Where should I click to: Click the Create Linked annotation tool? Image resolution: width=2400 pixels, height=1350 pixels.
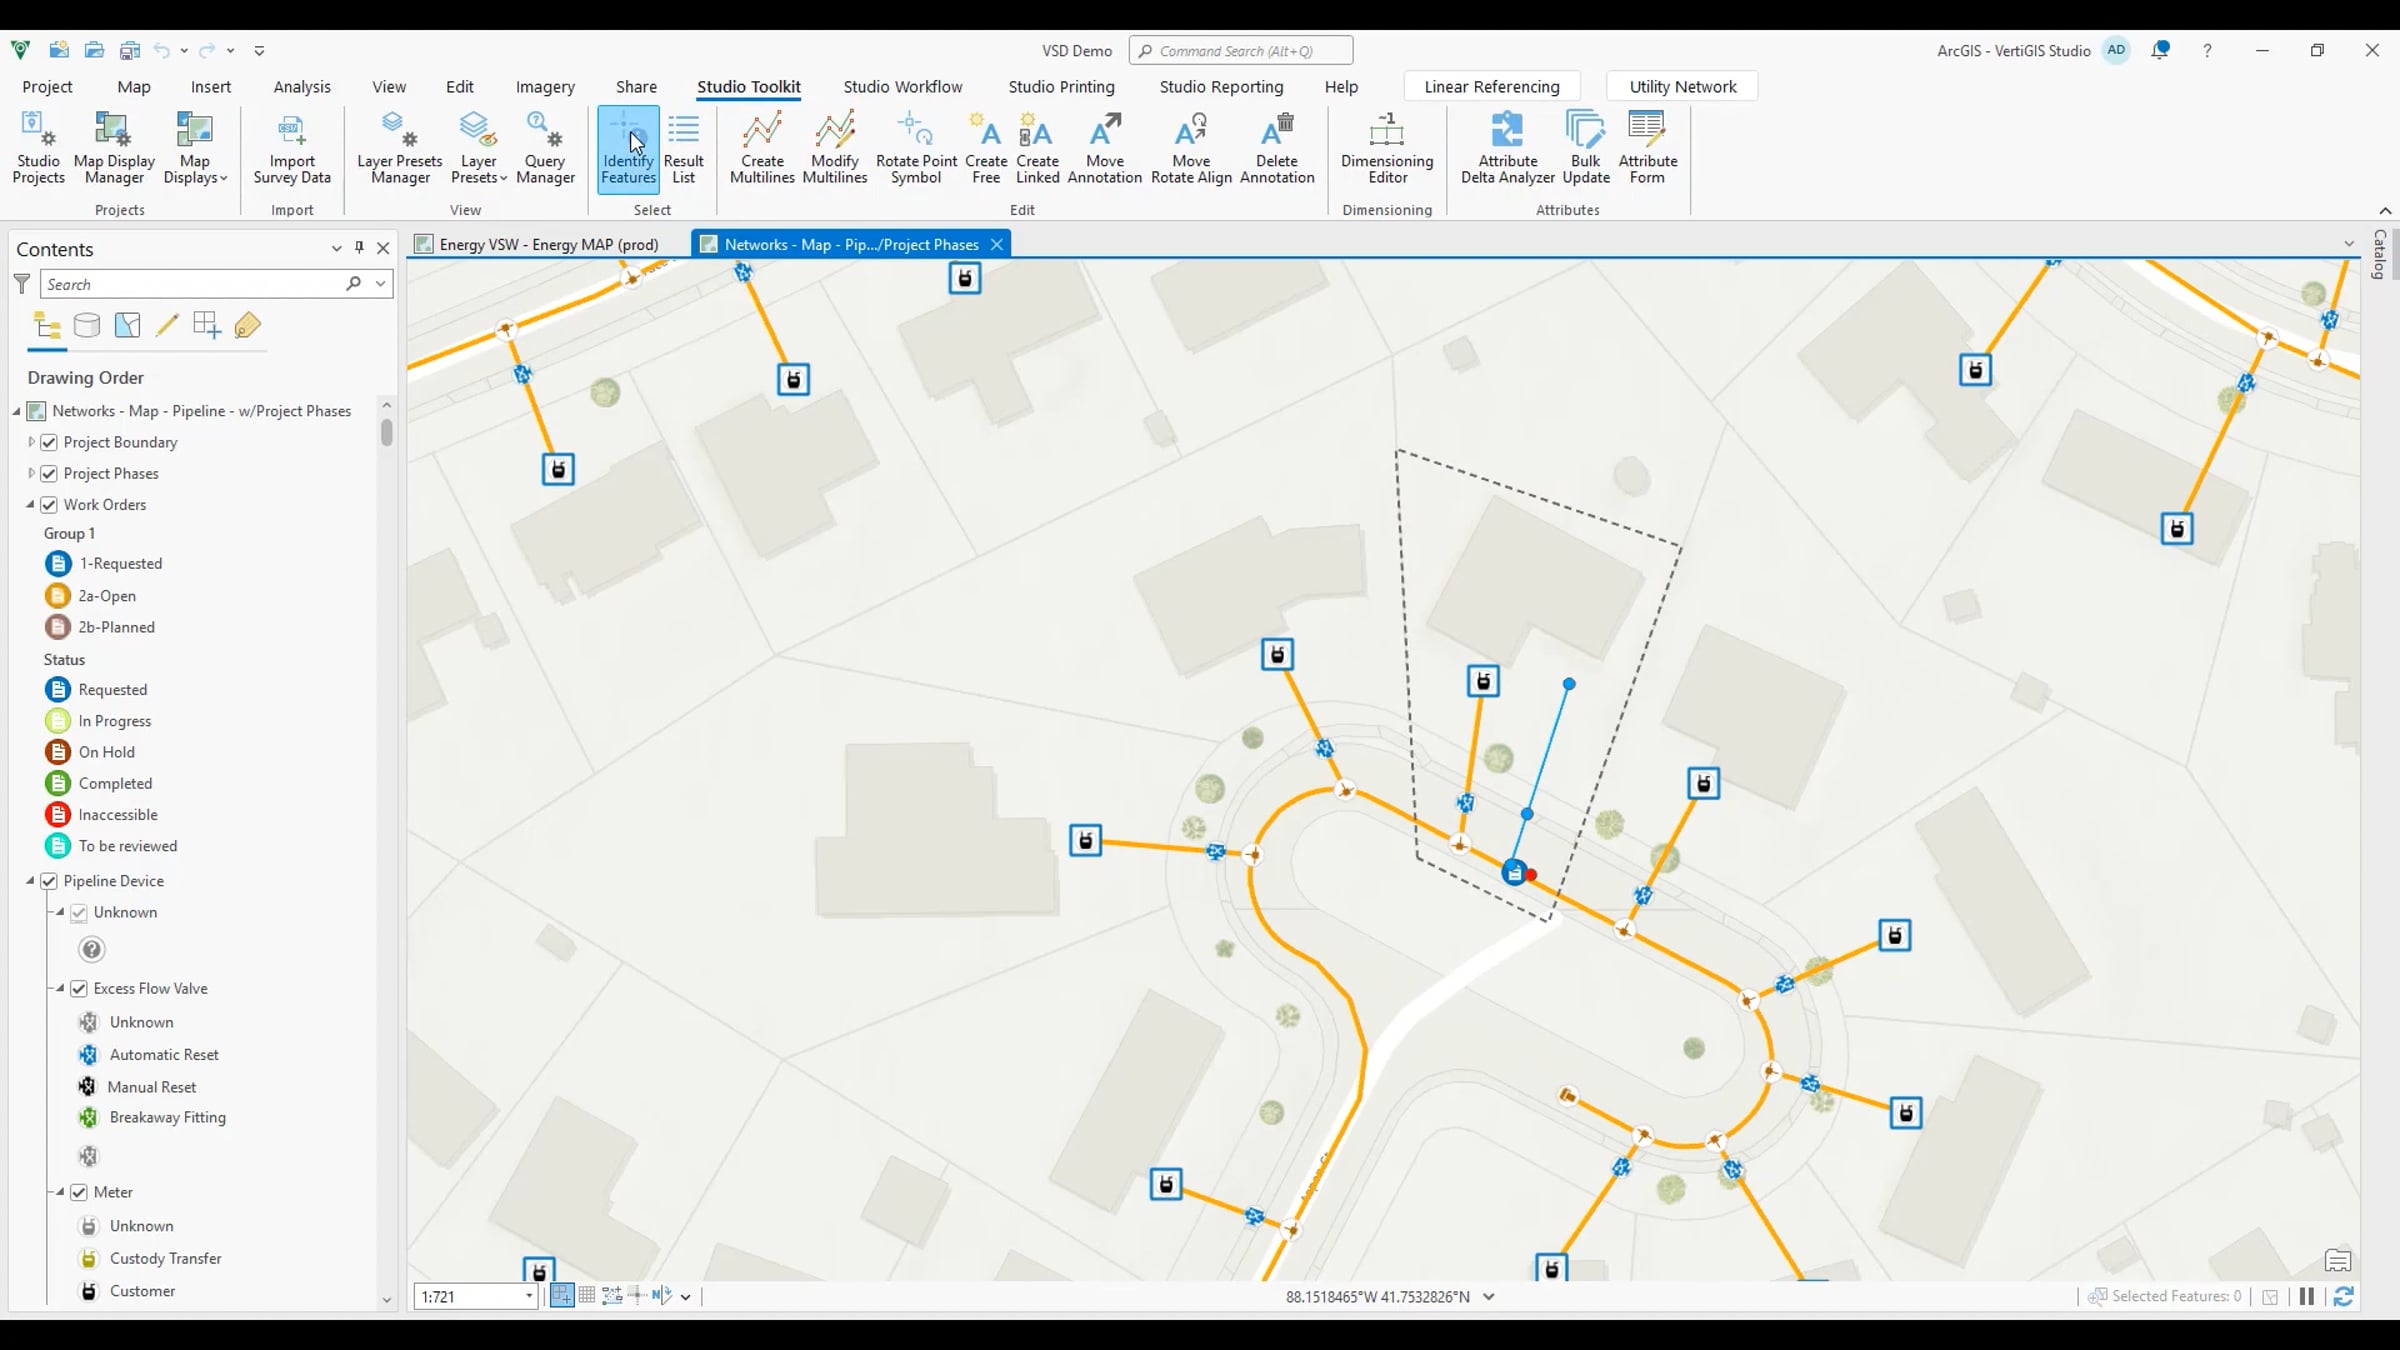click(x=1038, y=148)
